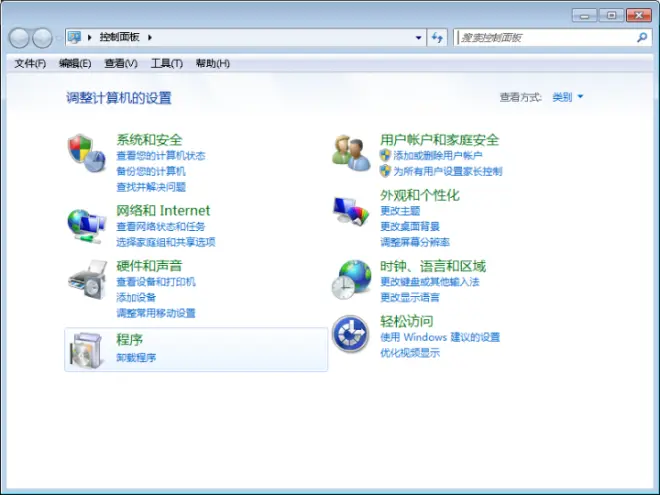Go forward with the Forward arrow button
Image resolution: width=660 pixels, height=495 pixels.
43,38
